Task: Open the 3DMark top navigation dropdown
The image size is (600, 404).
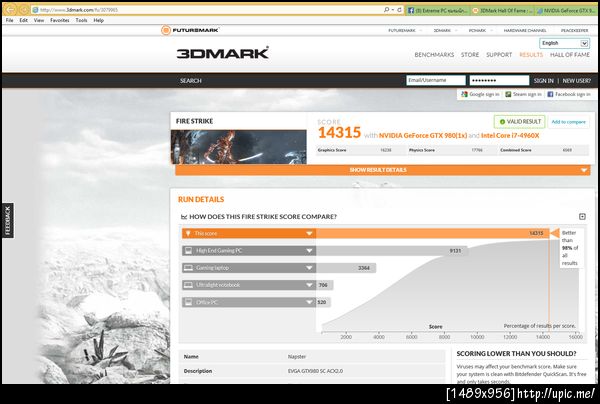Action: 445,30
